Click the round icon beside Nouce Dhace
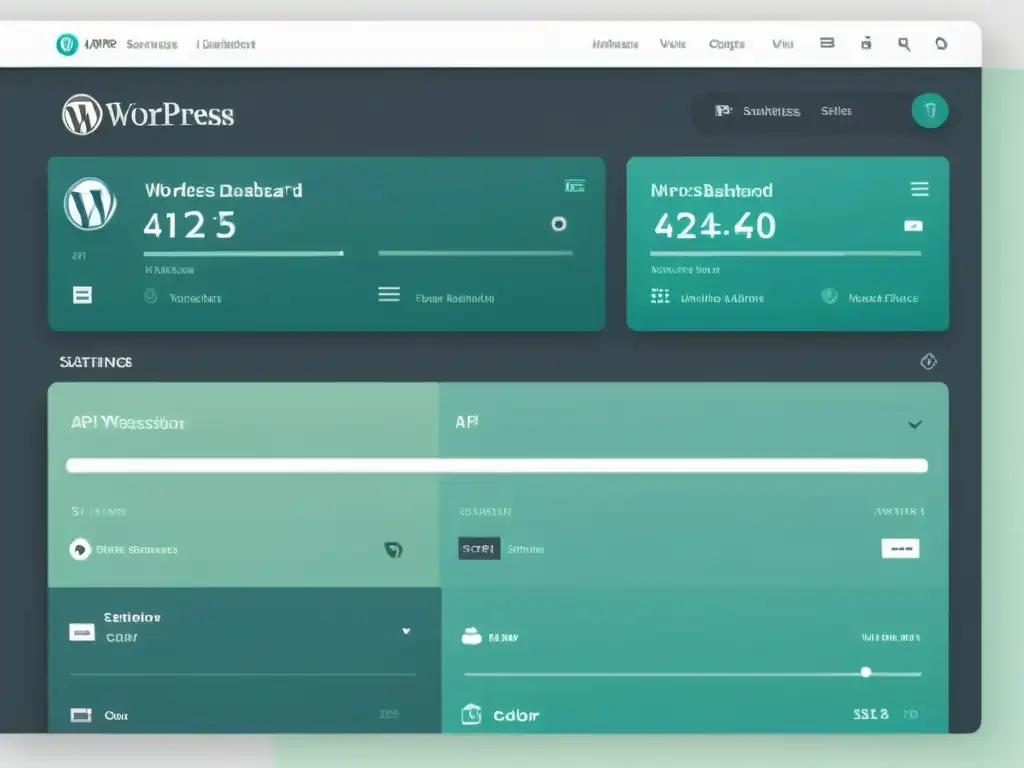The height and width of the screenshot is (768, 1024). (x=829, y=296)
